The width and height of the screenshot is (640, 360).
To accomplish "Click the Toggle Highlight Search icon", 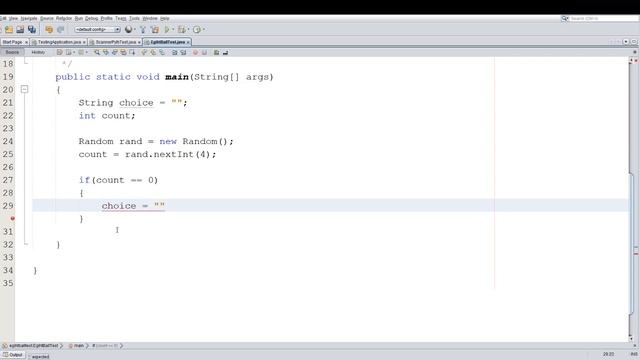I will pos(123,52).
